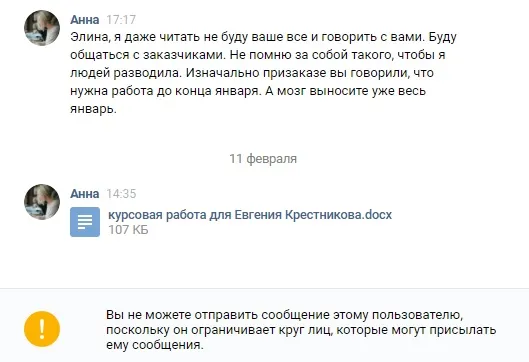Open sender name Анна on the 14:35 message
This screenshot has height=362, width=529.
(85, 194)
